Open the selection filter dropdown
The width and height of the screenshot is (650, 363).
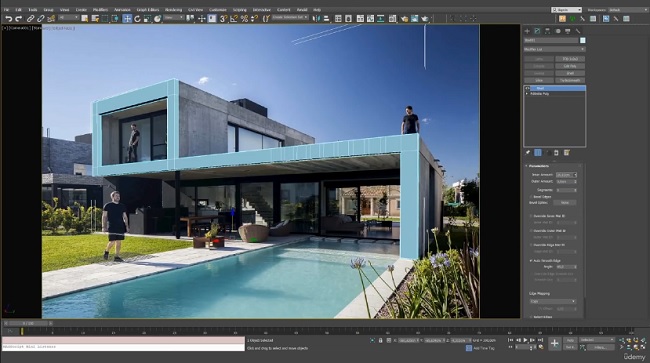pos(68,18)
